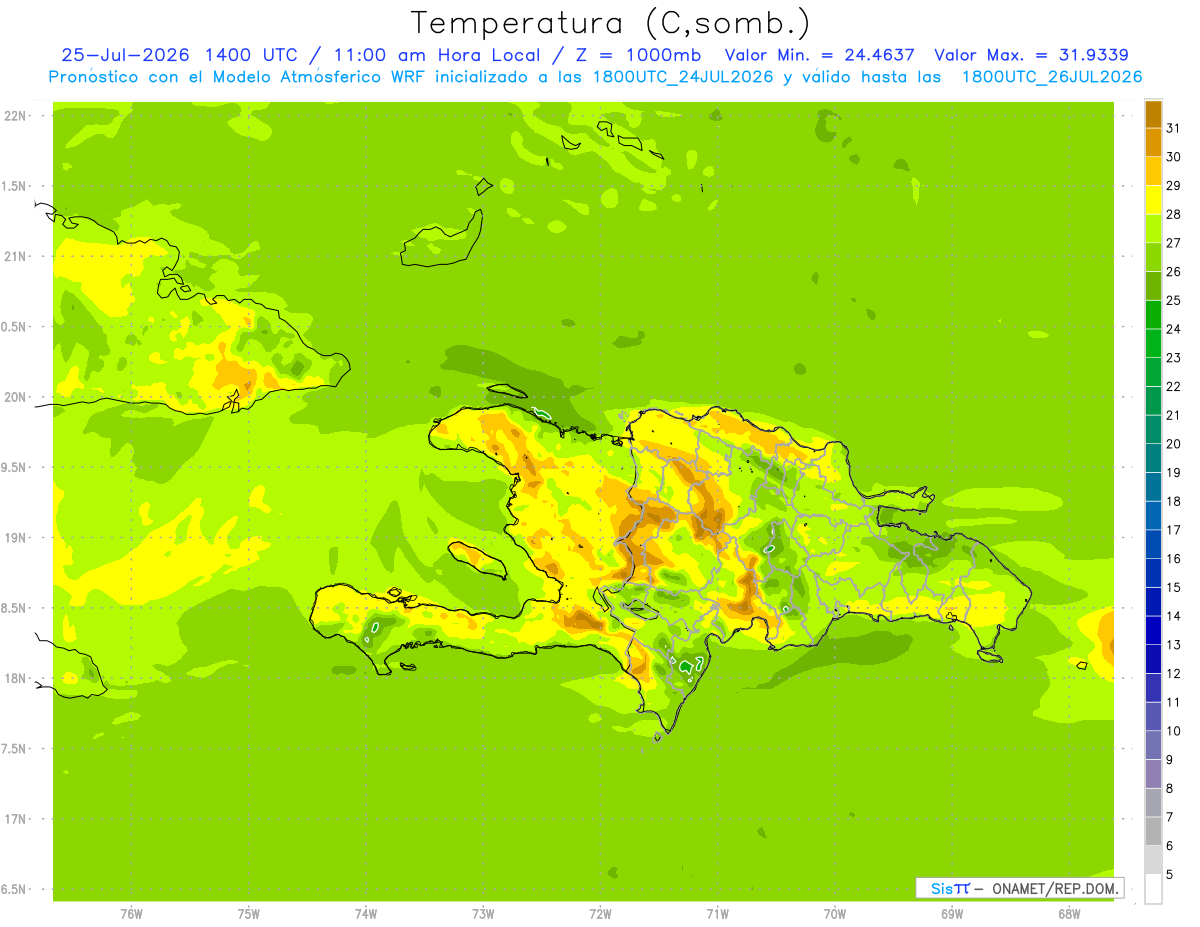This screenshot has width=1200, height=927.
Task: Click legend value 24
Action: tap(1174, 329)
